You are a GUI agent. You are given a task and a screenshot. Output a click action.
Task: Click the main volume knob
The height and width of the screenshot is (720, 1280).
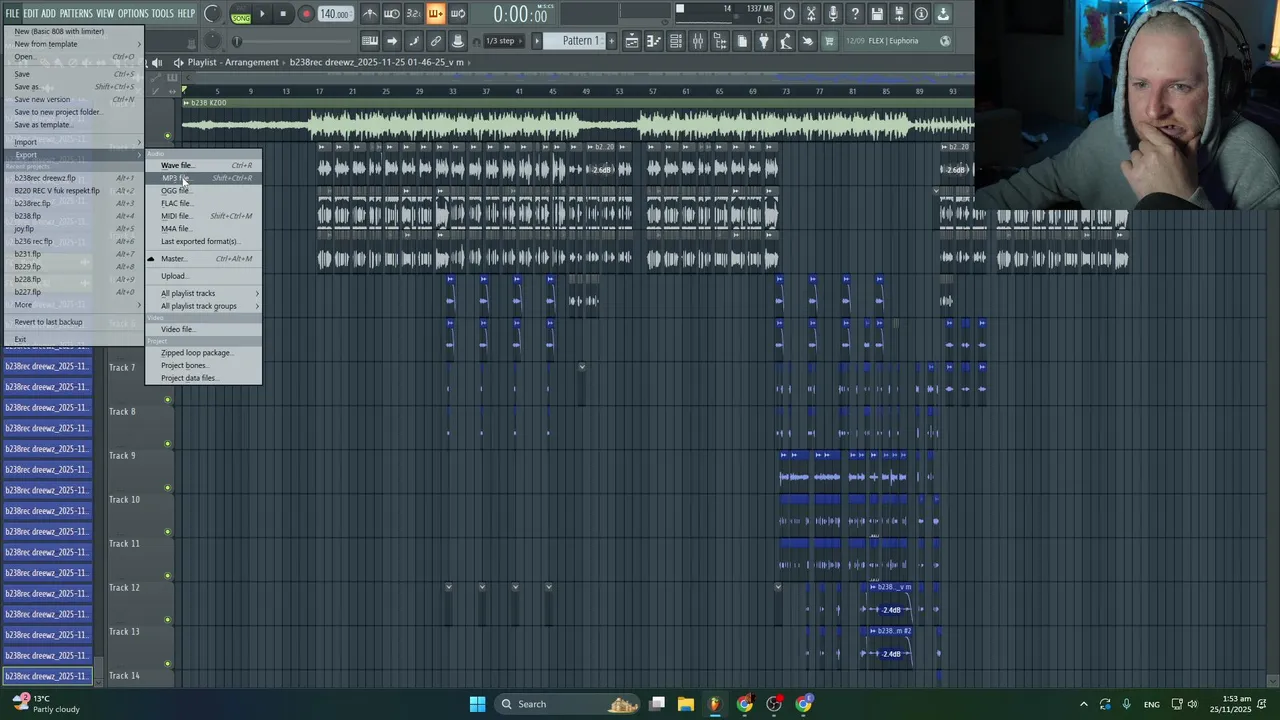212,14
